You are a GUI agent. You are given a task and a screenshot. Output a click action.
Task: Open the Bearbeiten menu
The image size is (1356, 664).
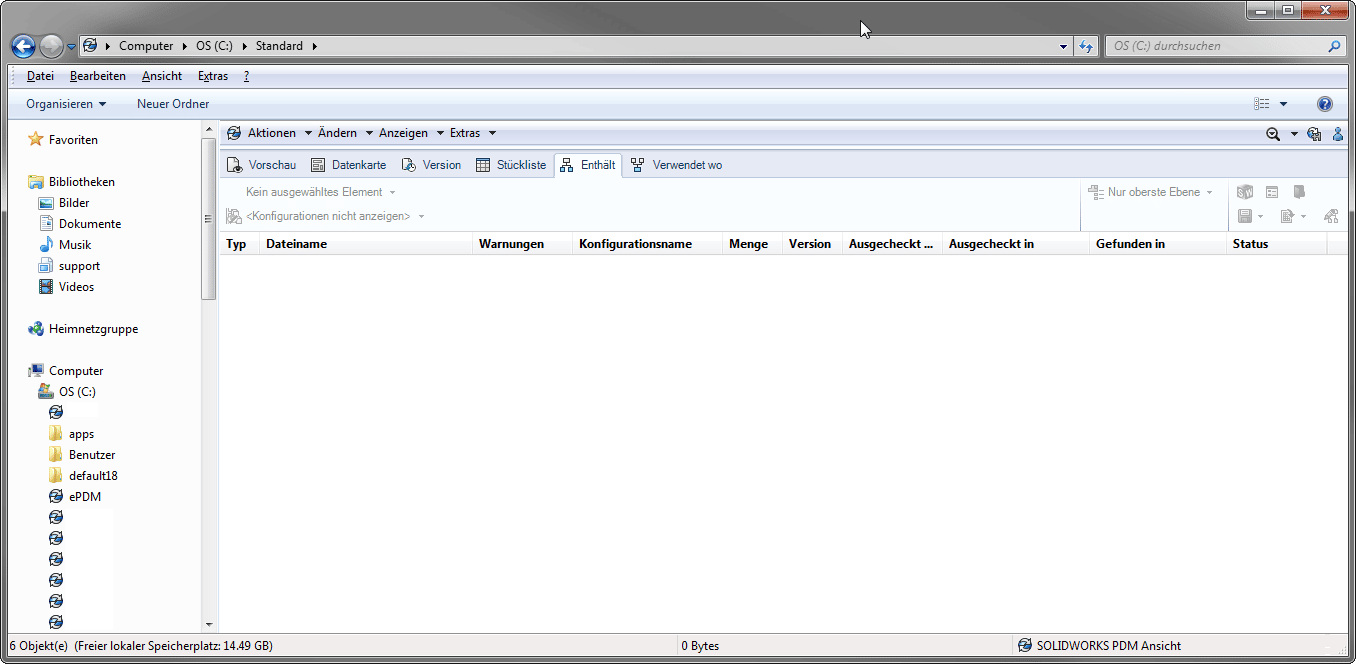tap(98, 76)
